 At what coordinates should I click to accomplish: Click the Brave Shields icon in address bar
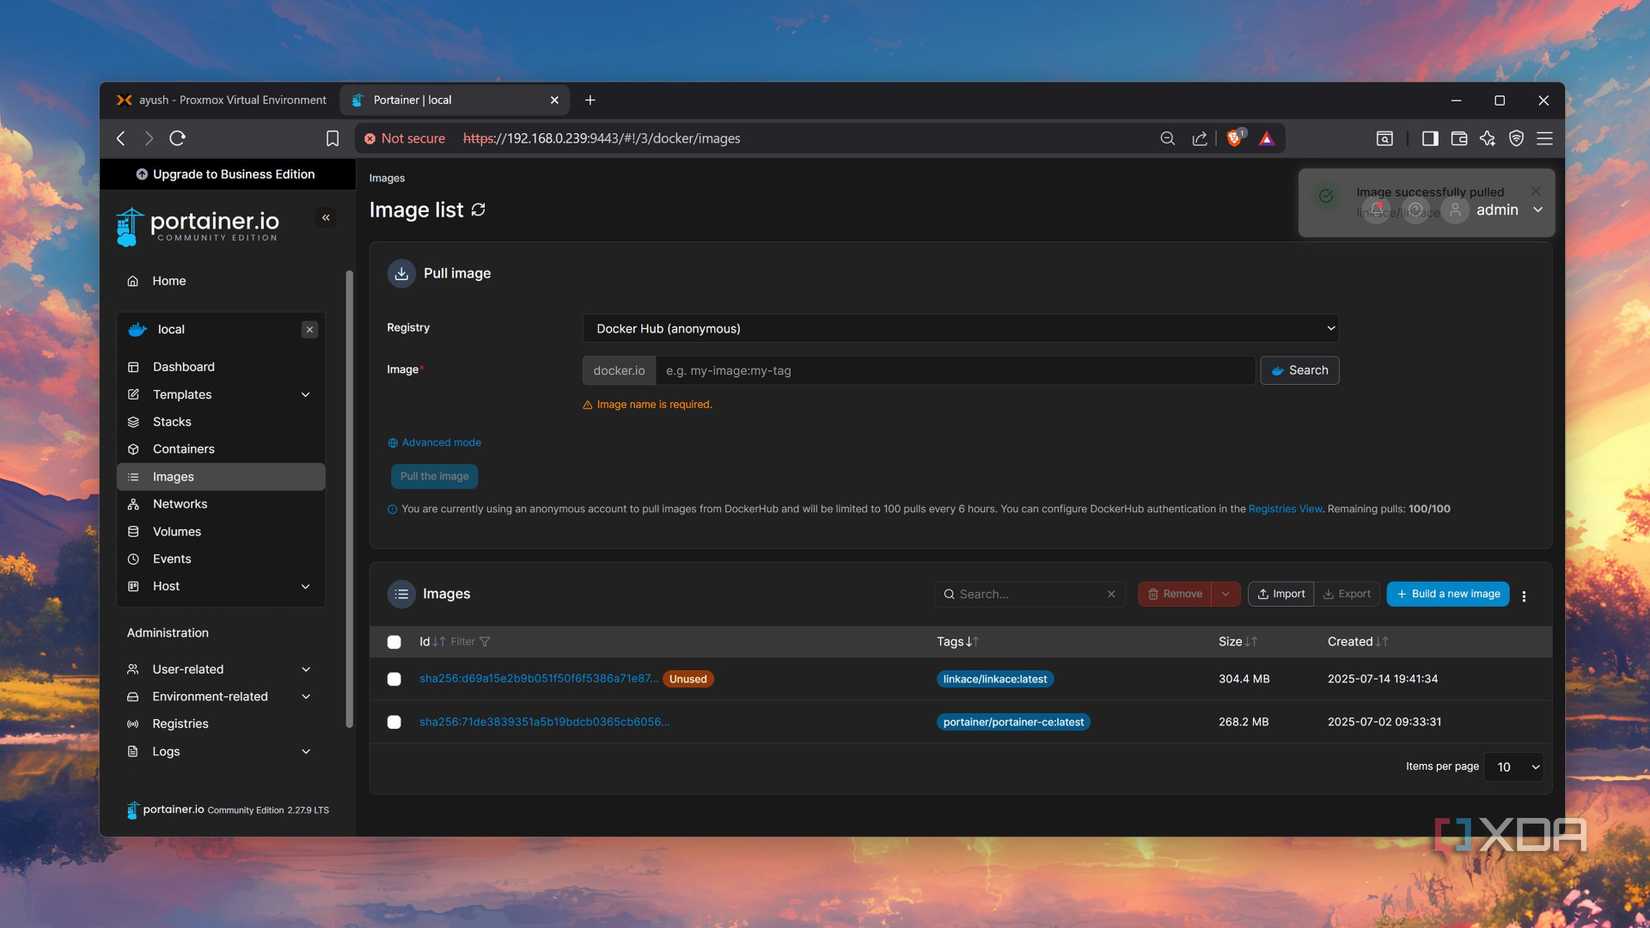[x=1235, y=139]
